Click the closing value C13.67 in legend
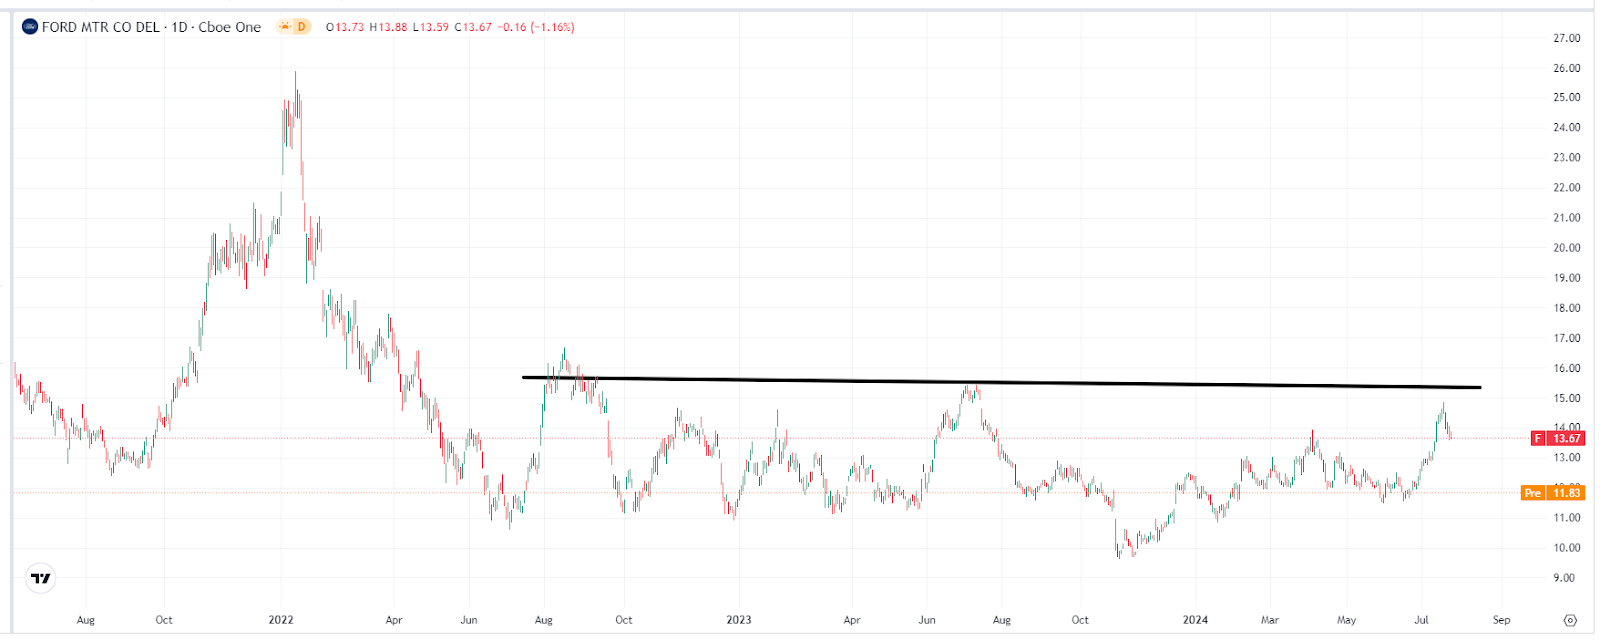Screen dimensions: 1600x641 click(x=473, y=27)
